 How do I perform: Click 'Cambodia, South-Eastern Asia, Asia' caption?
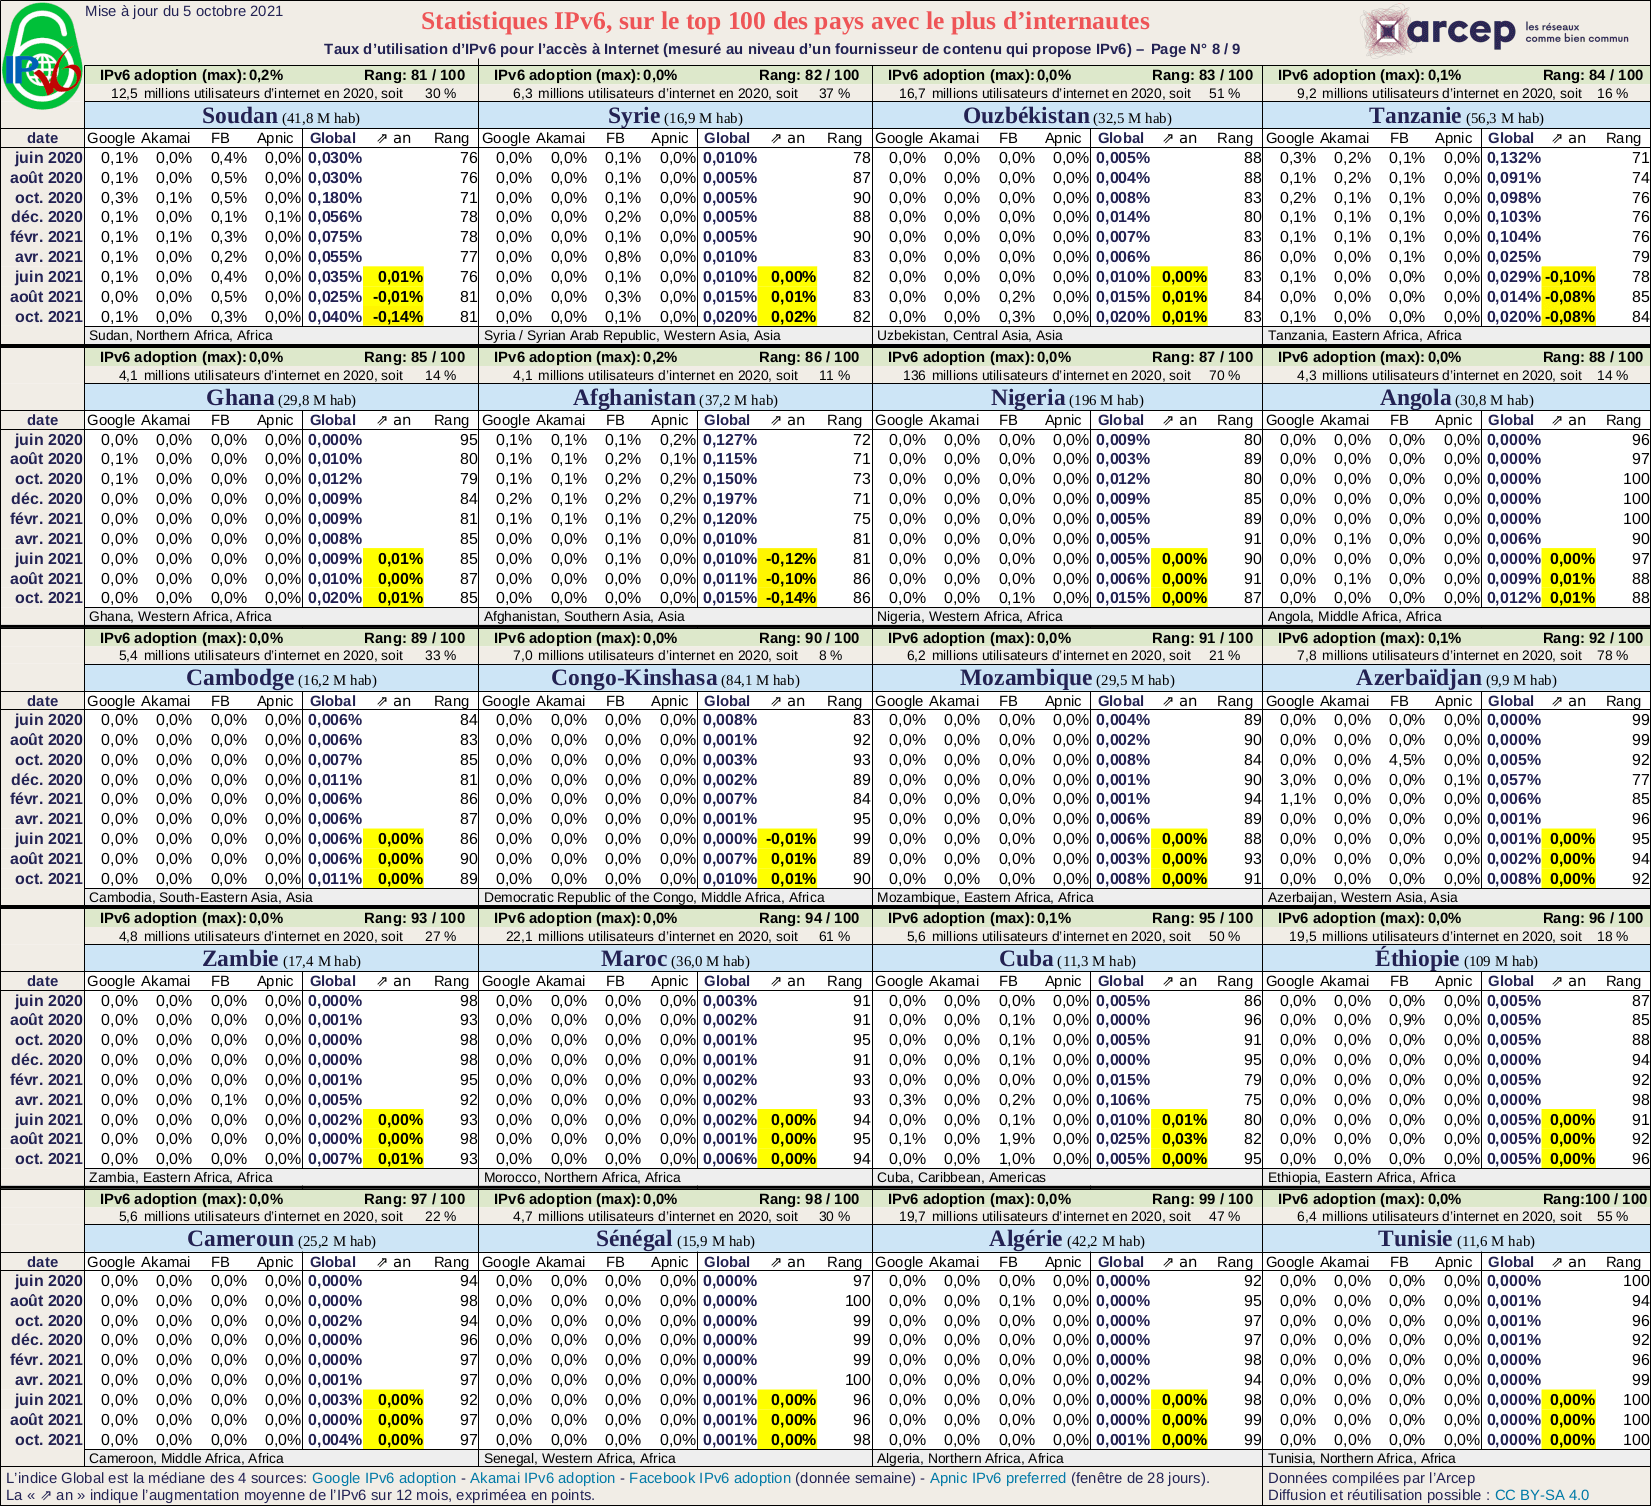201,897
